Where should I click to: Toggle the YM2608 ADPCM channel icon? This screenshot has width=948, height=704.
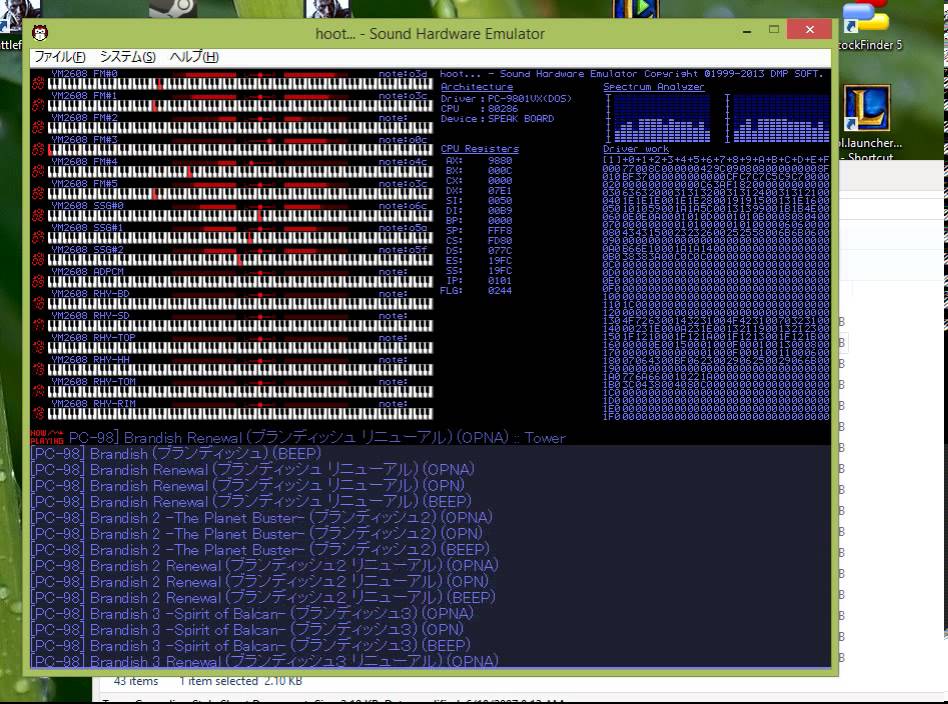click(x=39, y=281)
